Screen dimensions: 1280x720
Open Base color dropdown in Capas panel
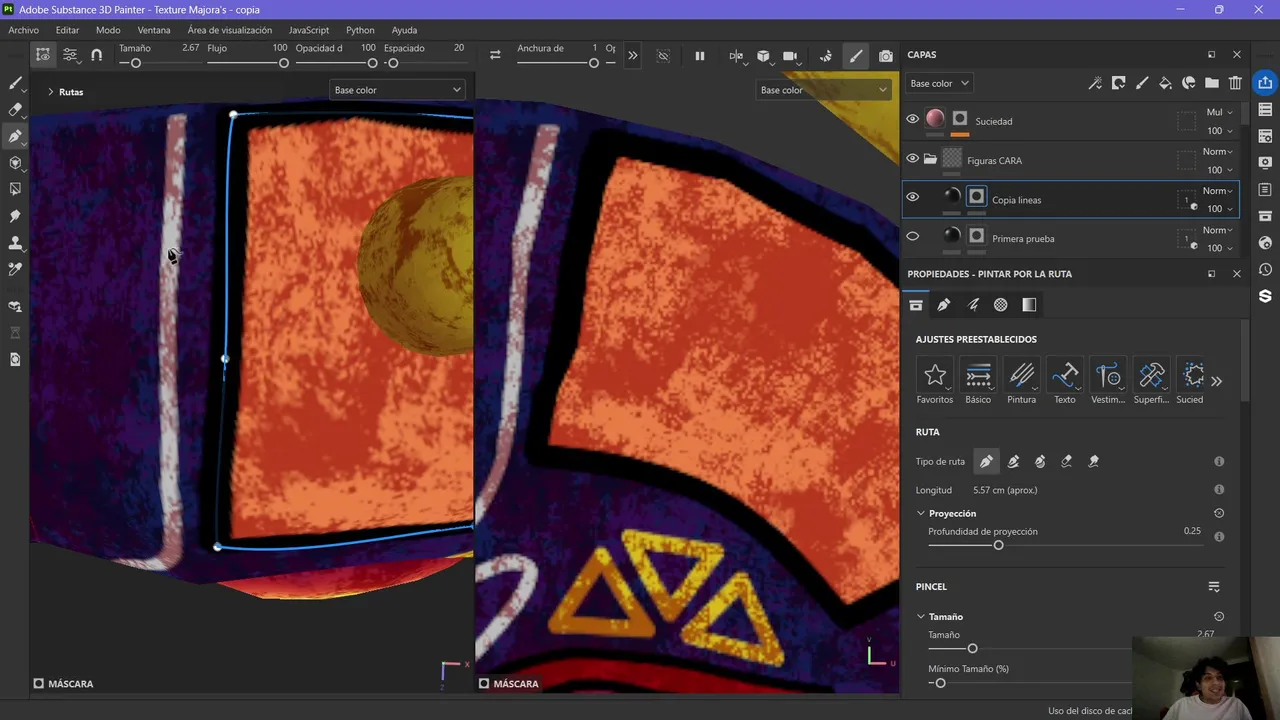point(939,83)
